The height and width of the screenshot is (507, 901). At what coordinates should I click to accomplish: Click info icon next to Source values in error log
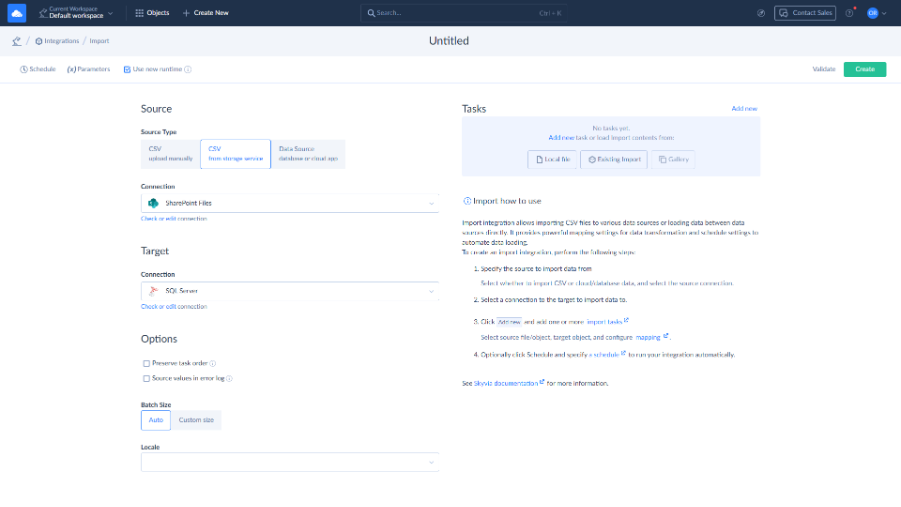tap(229, 378)
